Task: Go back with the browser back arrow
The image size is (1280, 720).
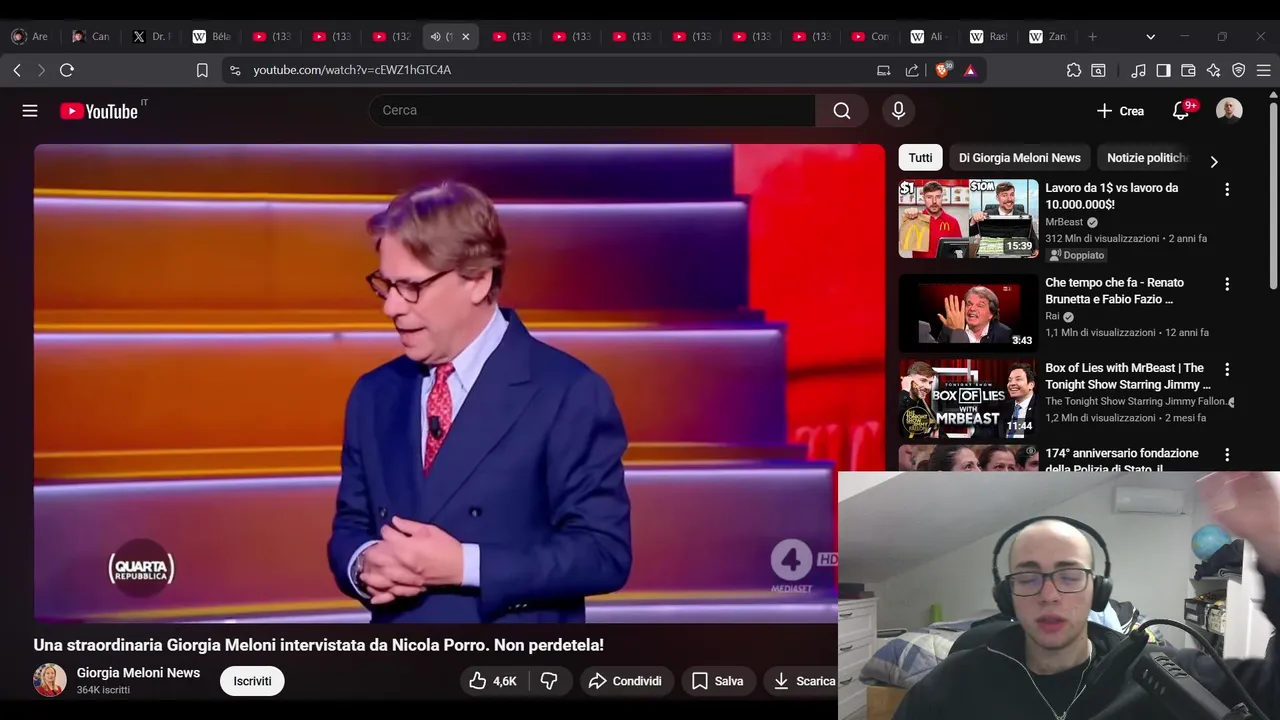Action: 17,70
